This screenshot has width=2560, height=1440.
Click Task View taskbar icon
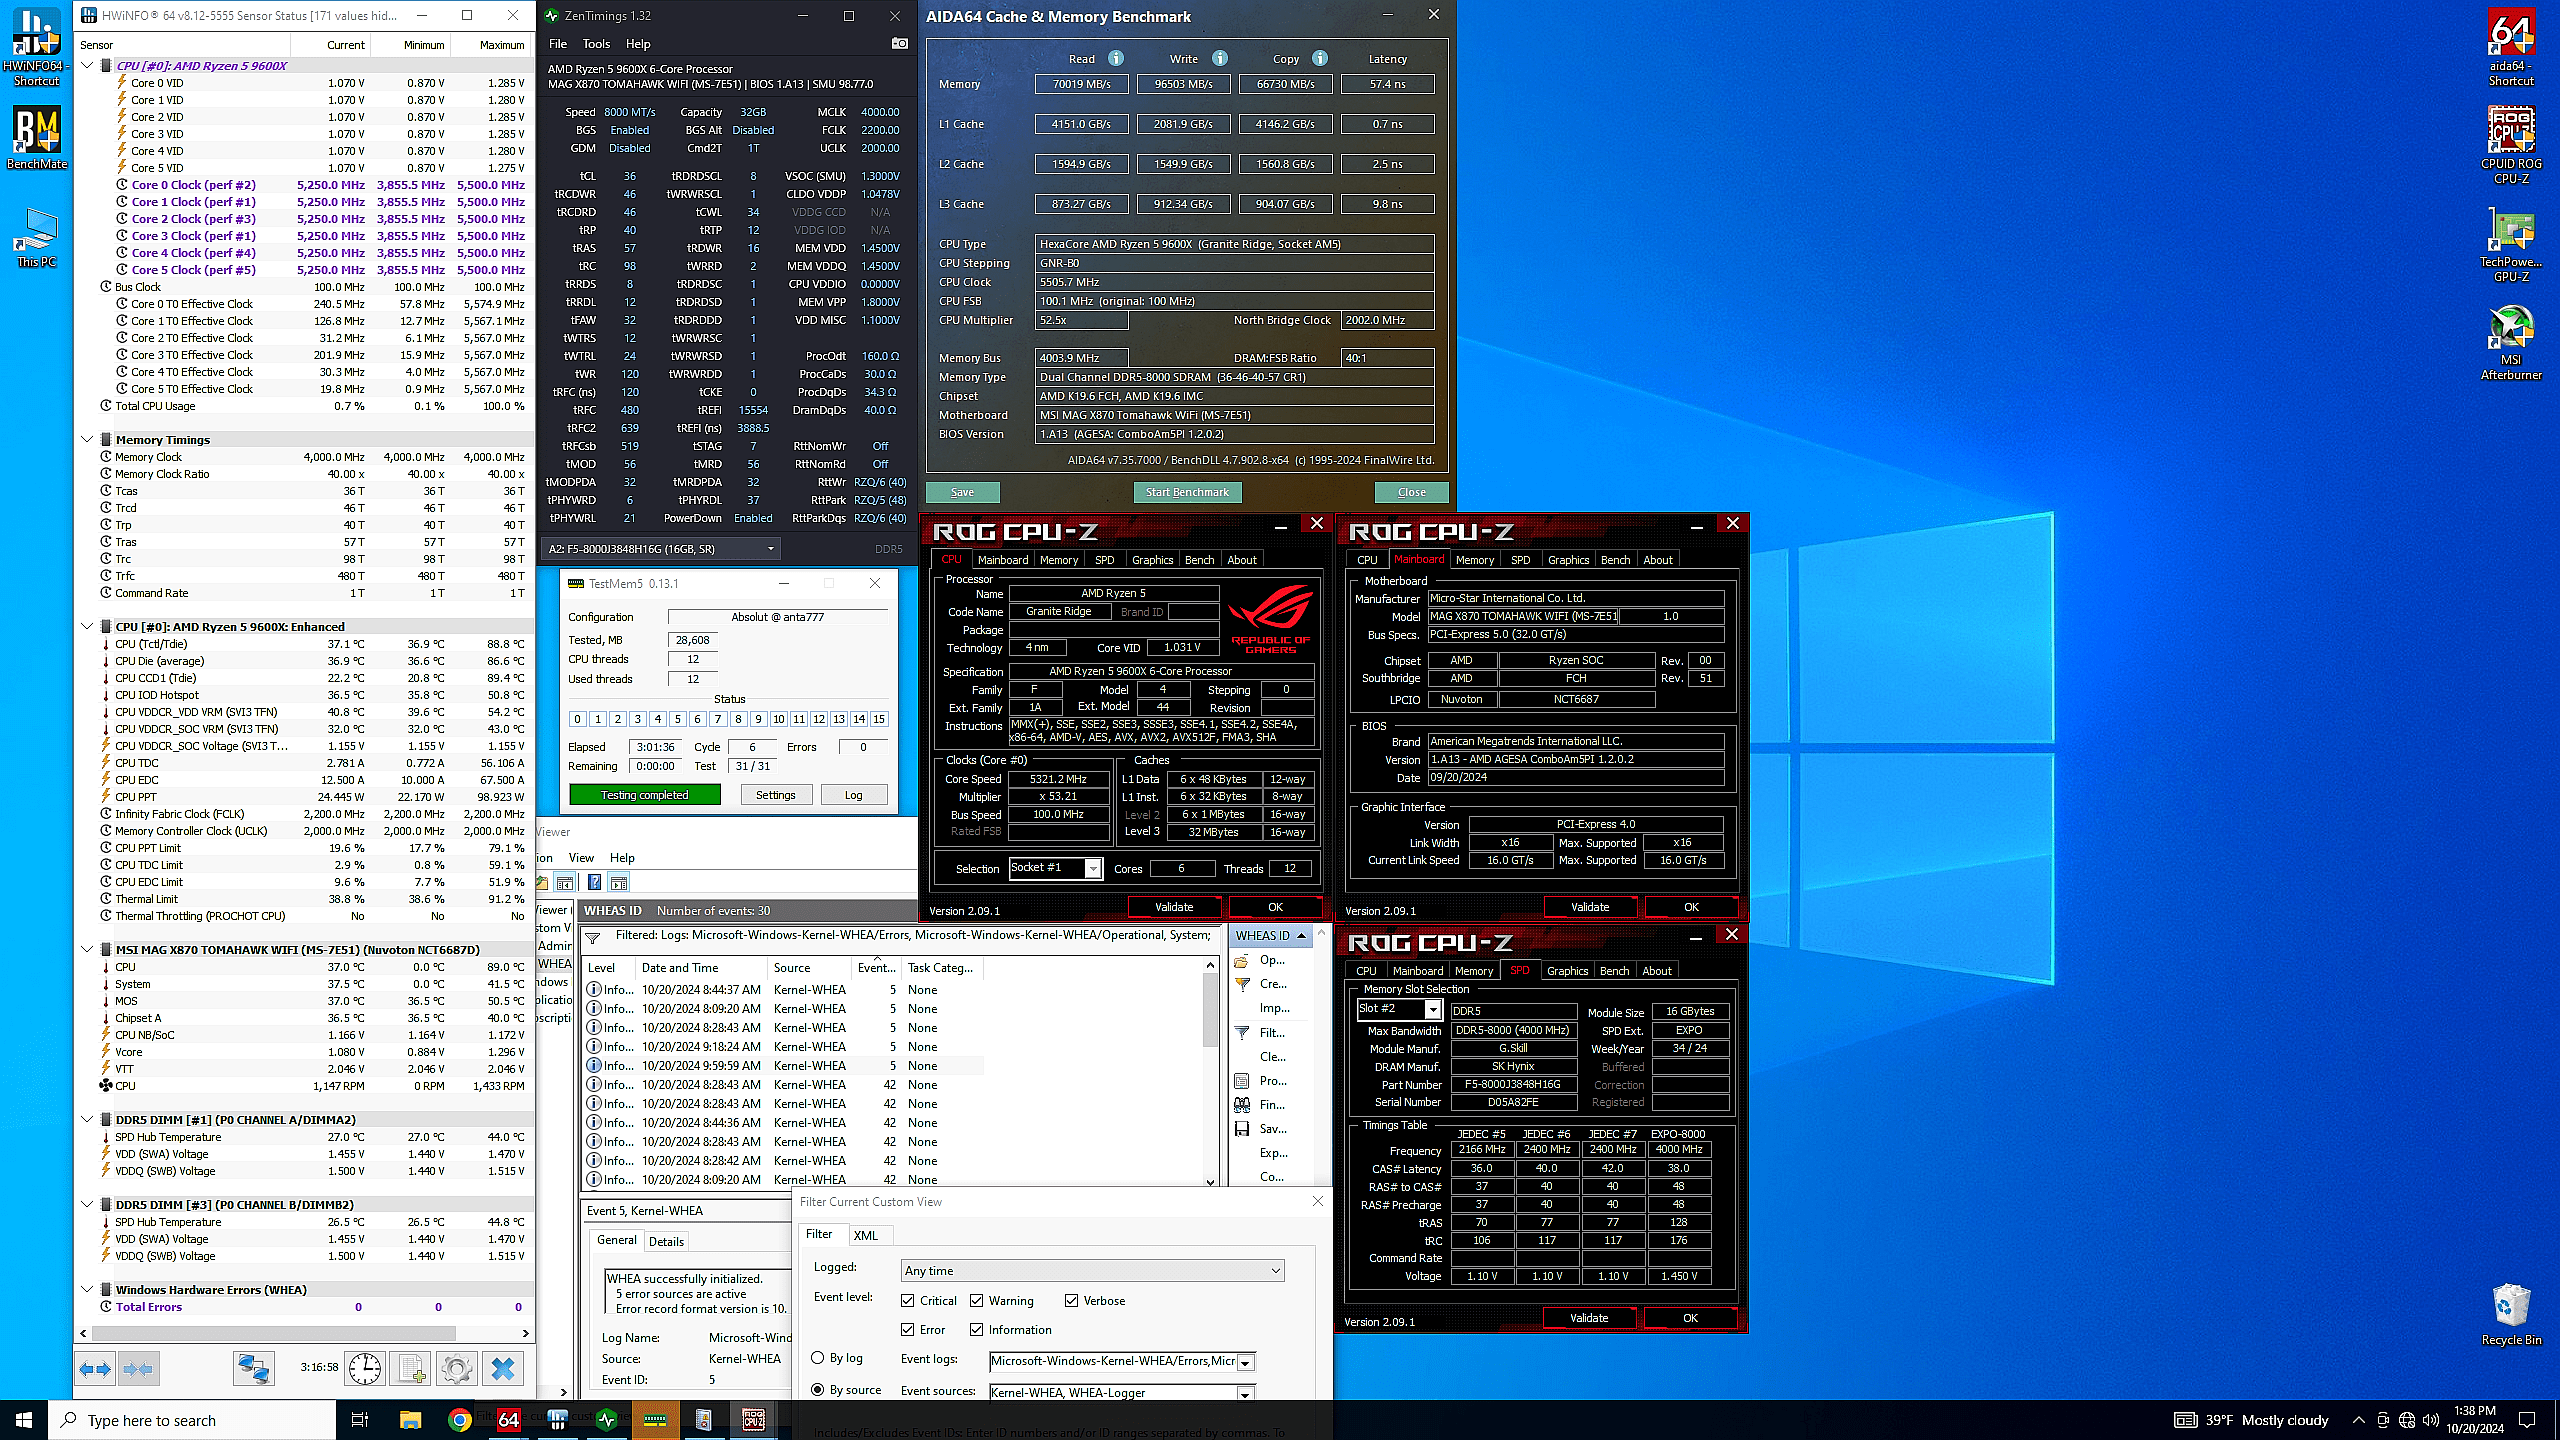point(361,1420)
